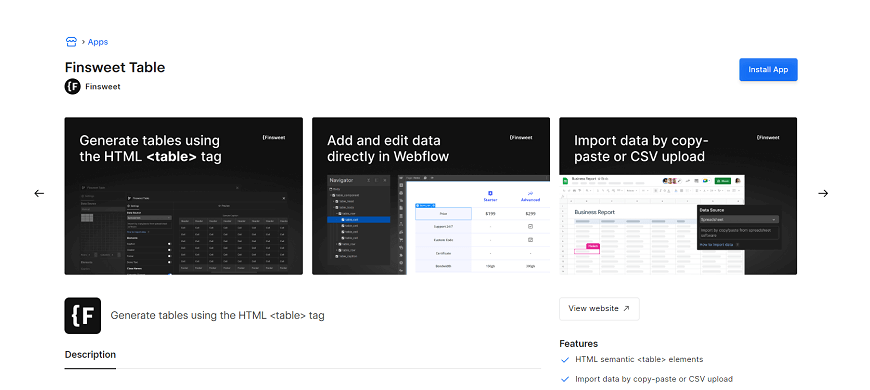Install the Finsweet Table app
Viewport: 870px width, 390px height.
pyautogui.click(x=768, y=69)
